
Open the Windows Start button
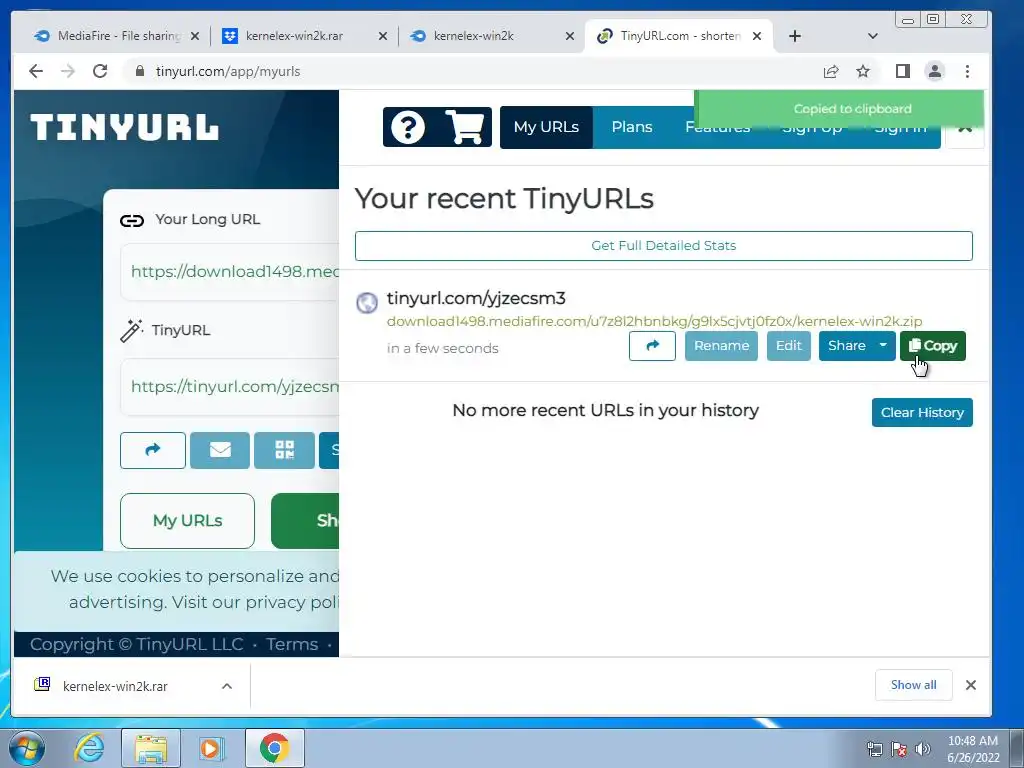(27, 748)
